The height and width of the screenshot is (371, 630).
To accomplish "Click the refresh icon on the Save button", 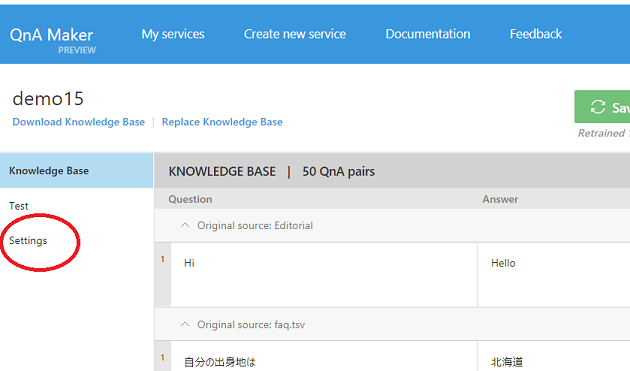I will pos(598,107).
